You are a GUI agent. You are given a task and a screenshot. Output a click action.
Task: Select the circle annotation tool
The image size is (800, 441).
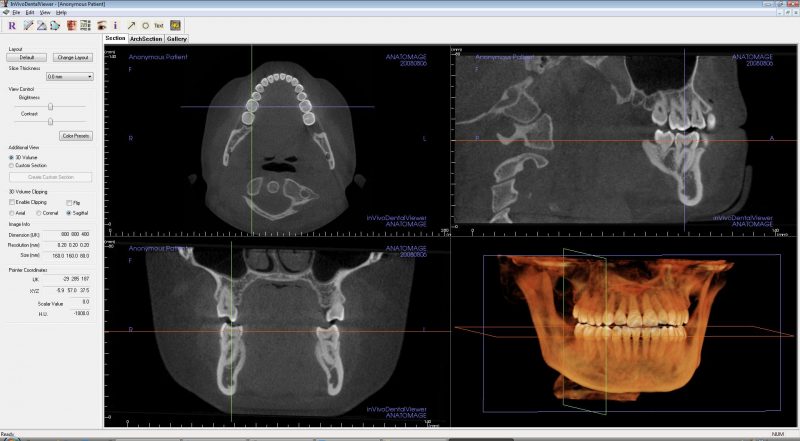click(x=145, y=24)
